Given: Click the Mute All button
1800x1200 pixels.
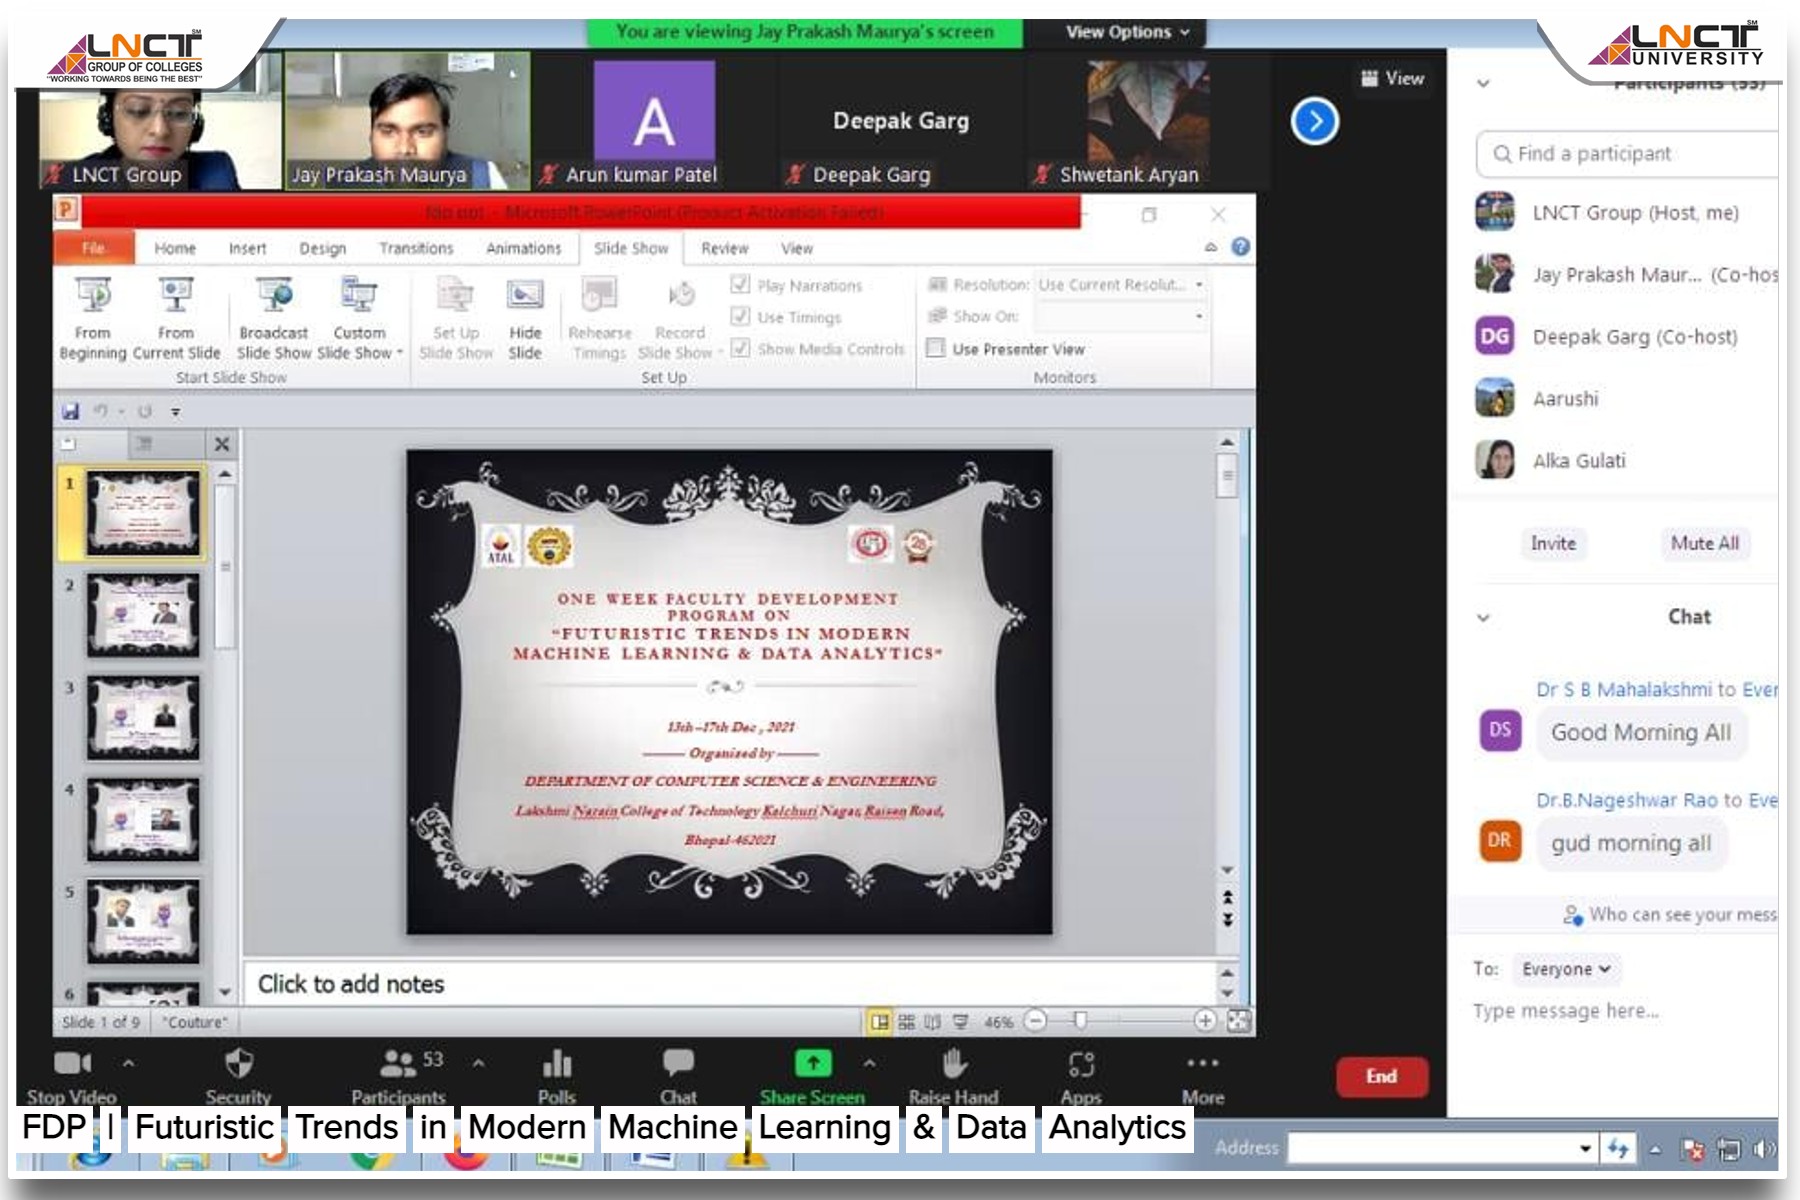Looking at the screenshot, I should [1704, 543].
